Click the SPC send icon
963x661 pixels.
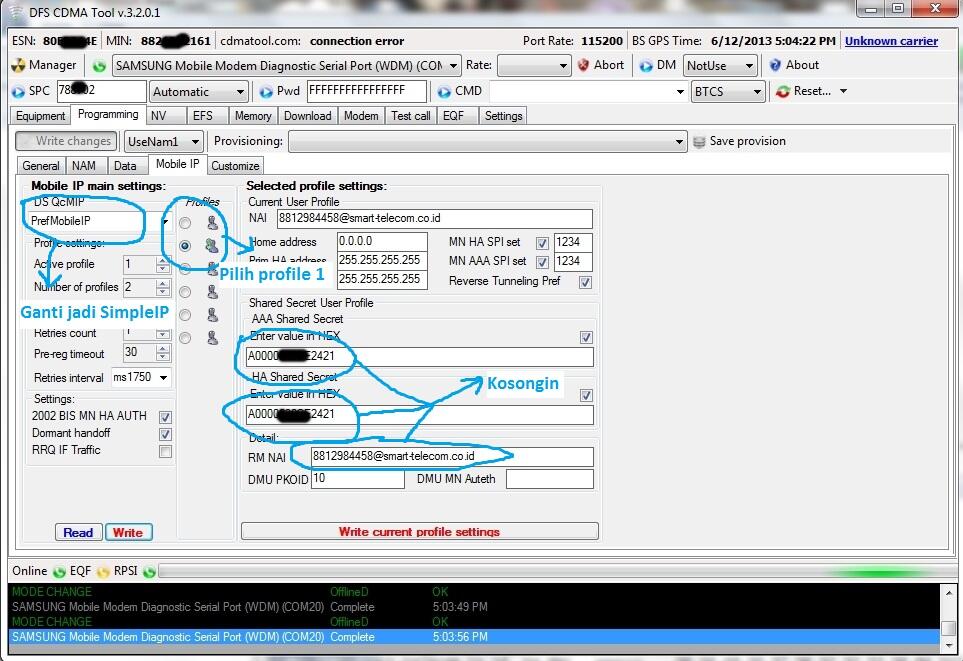18,92
